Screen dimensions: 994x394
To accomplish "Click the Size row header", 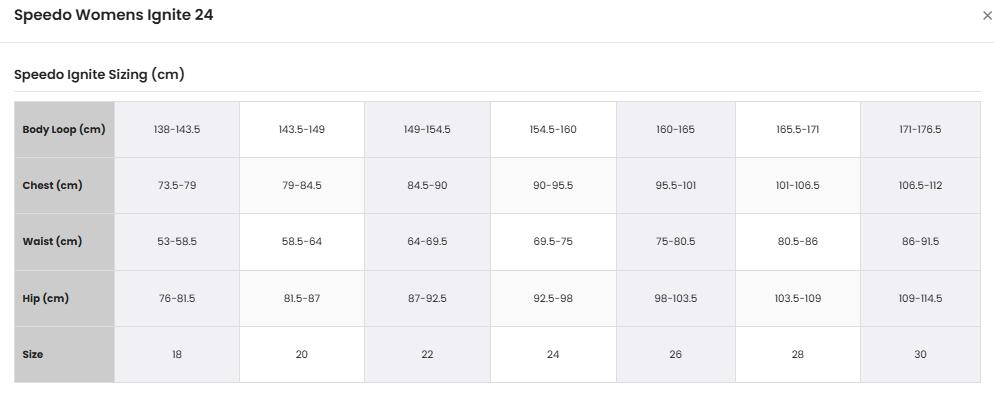I will [x=64, y=355].
